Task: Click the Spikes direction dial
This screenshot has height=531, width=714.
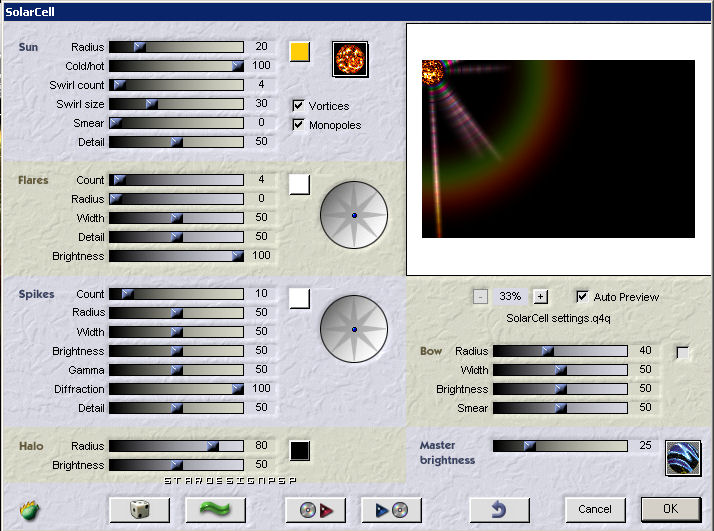Action: click(354, 329)
